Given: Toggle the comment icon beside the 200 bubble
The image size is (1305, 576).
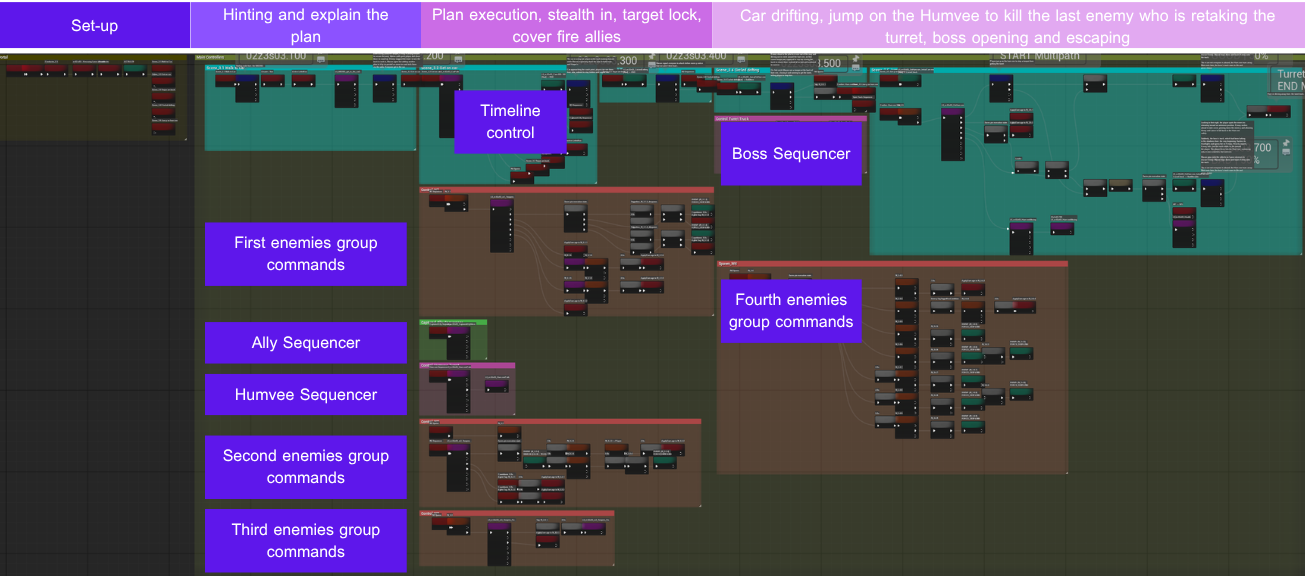Looking at the screenshot, I should (x=458, y=59).
